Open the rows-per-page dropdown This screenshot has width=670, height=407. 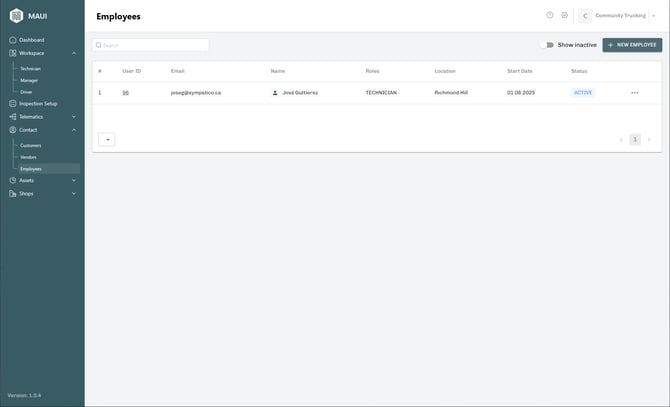click(x=106, y=140)
